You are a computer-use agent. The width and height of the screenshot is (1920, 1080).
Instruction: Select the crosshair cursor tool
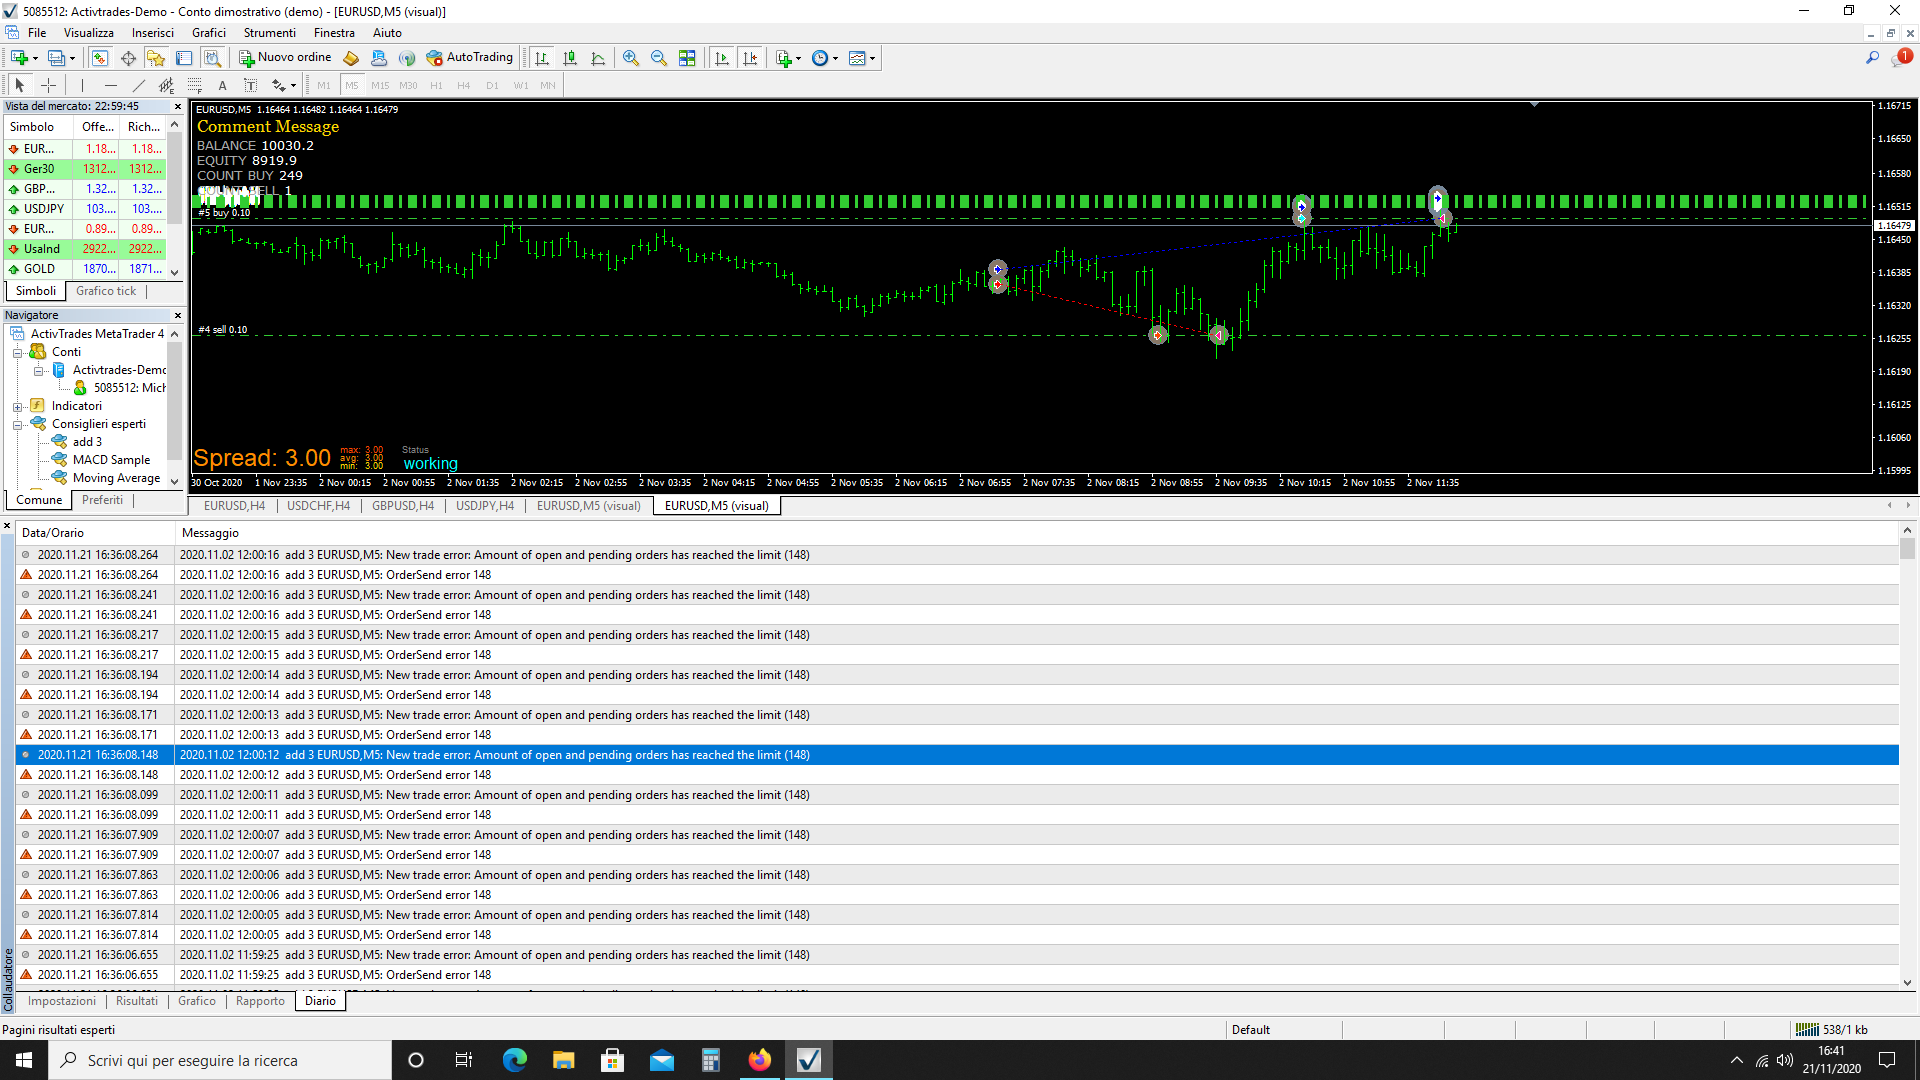[48, 85]
